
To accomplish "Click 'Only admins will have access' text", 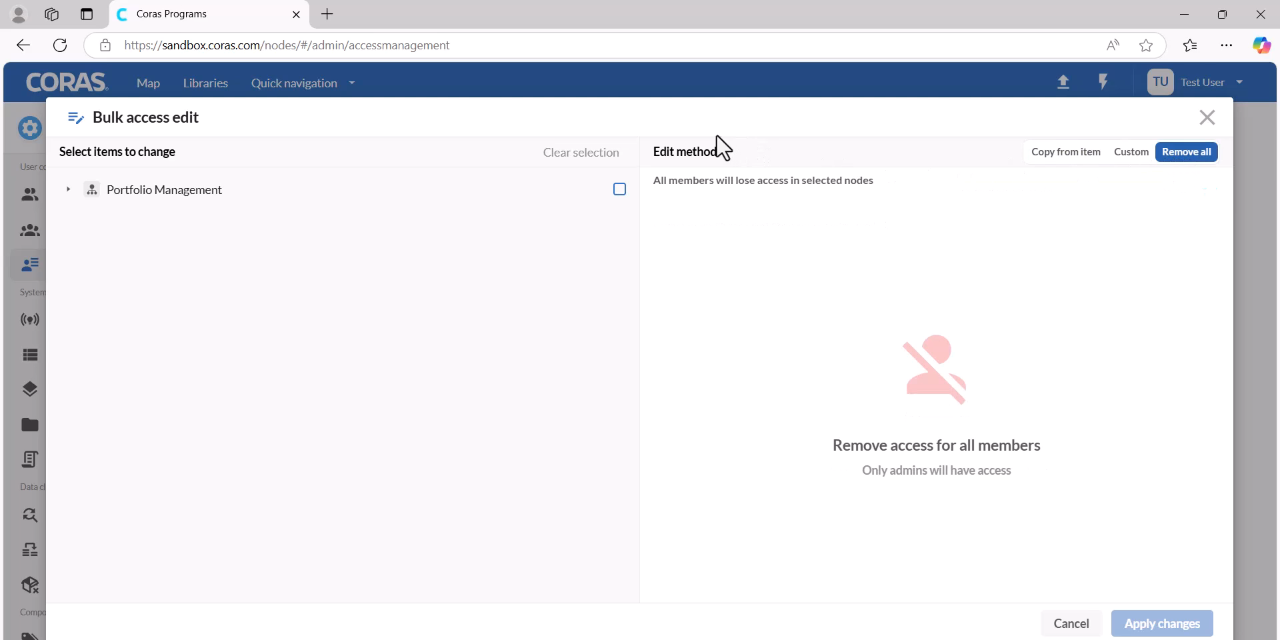I will click(x=936, y=470).
